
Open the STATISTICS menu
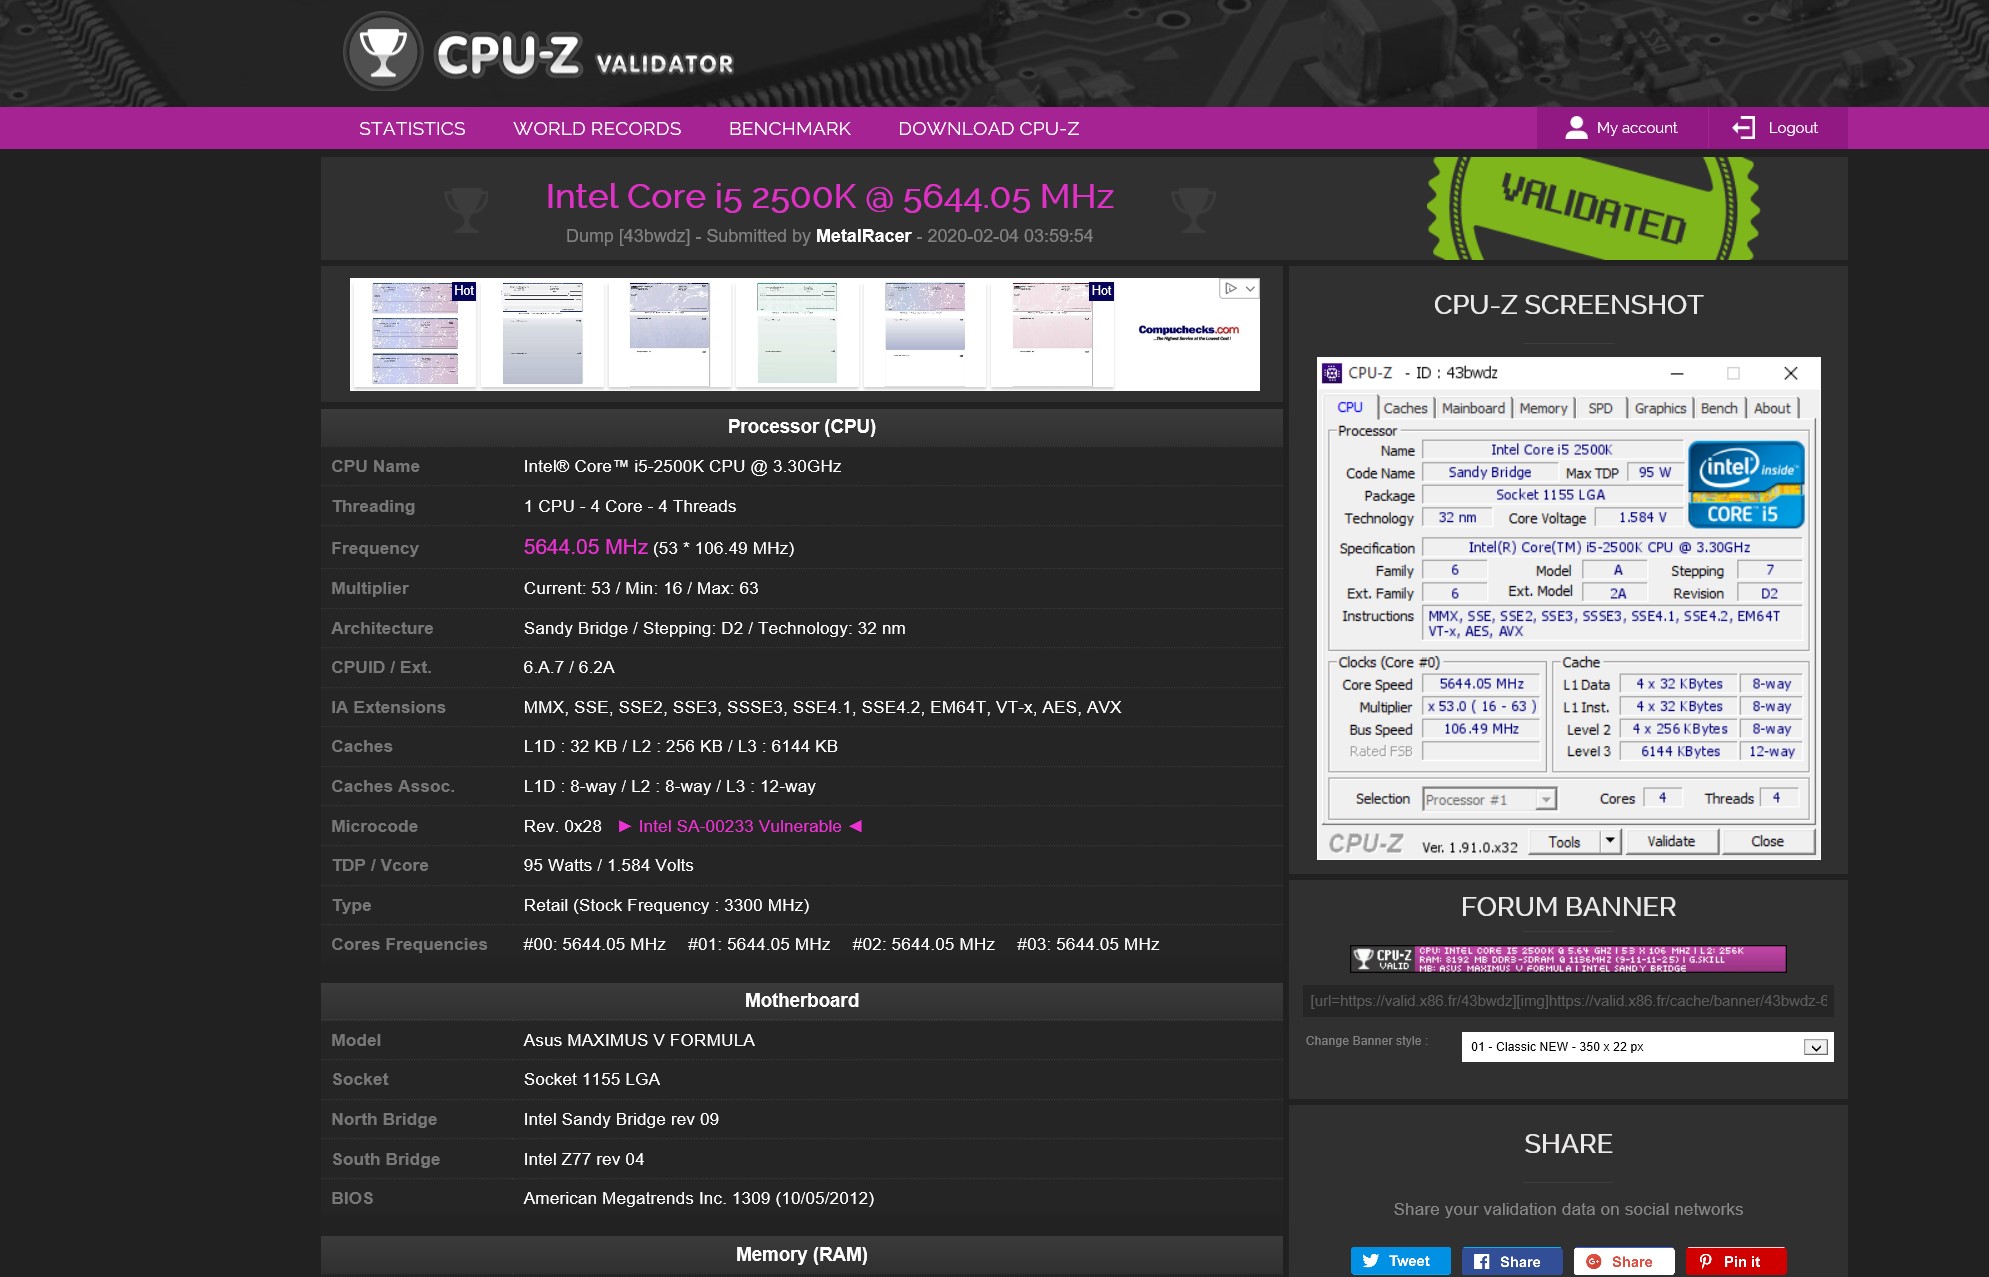(x=412, y=128)
